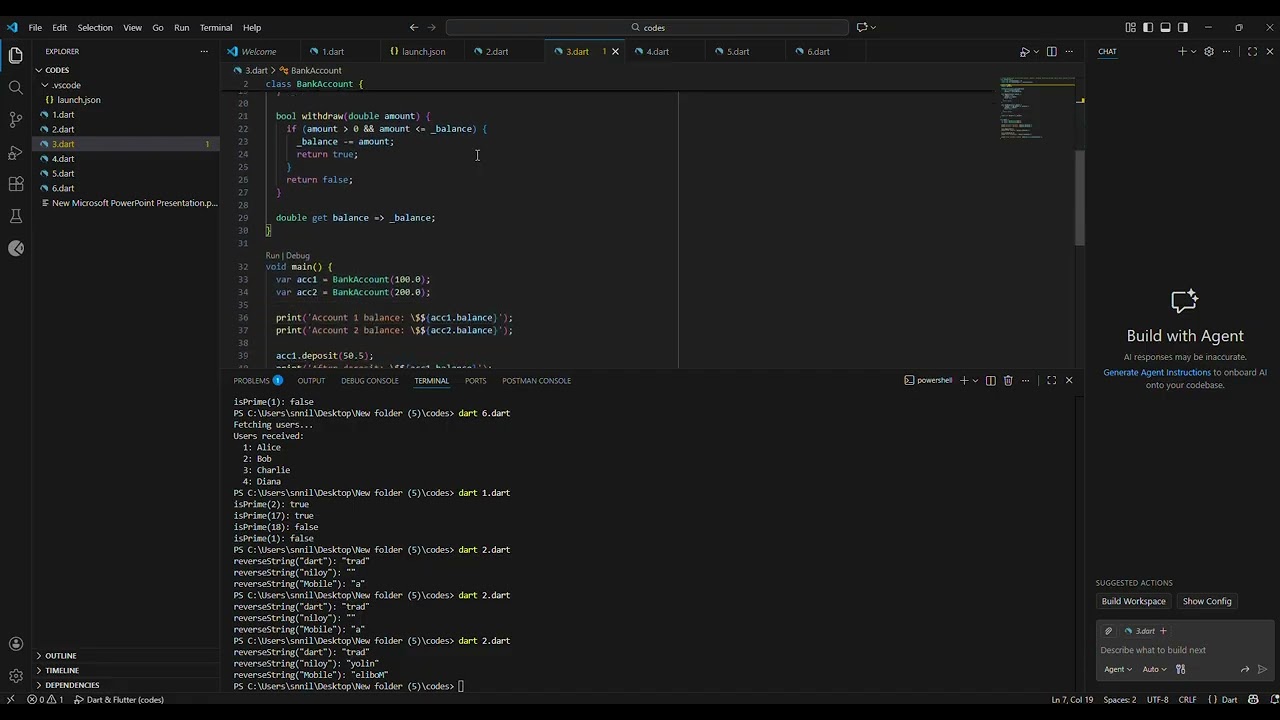Toggle the primary side bar layout button
This screenshot has height=720, width=1280.
coord(1148,27)
